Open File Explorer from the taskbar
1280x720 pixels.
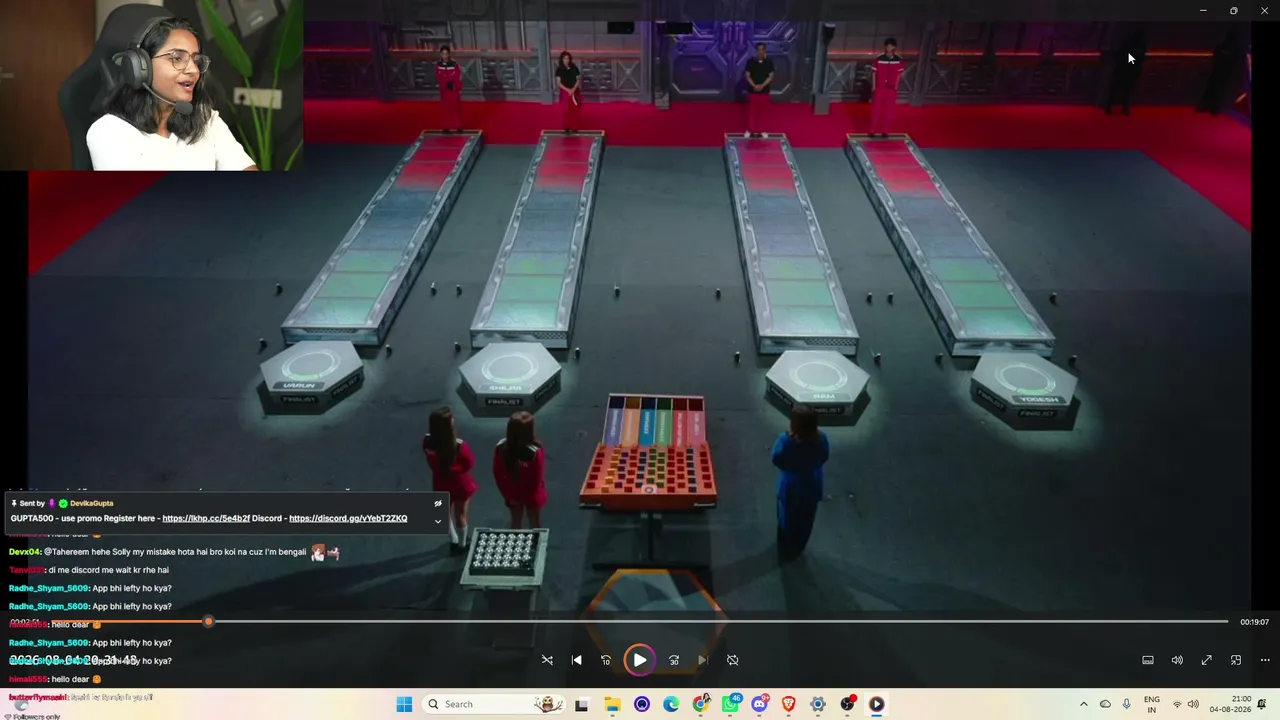point(612,704)
